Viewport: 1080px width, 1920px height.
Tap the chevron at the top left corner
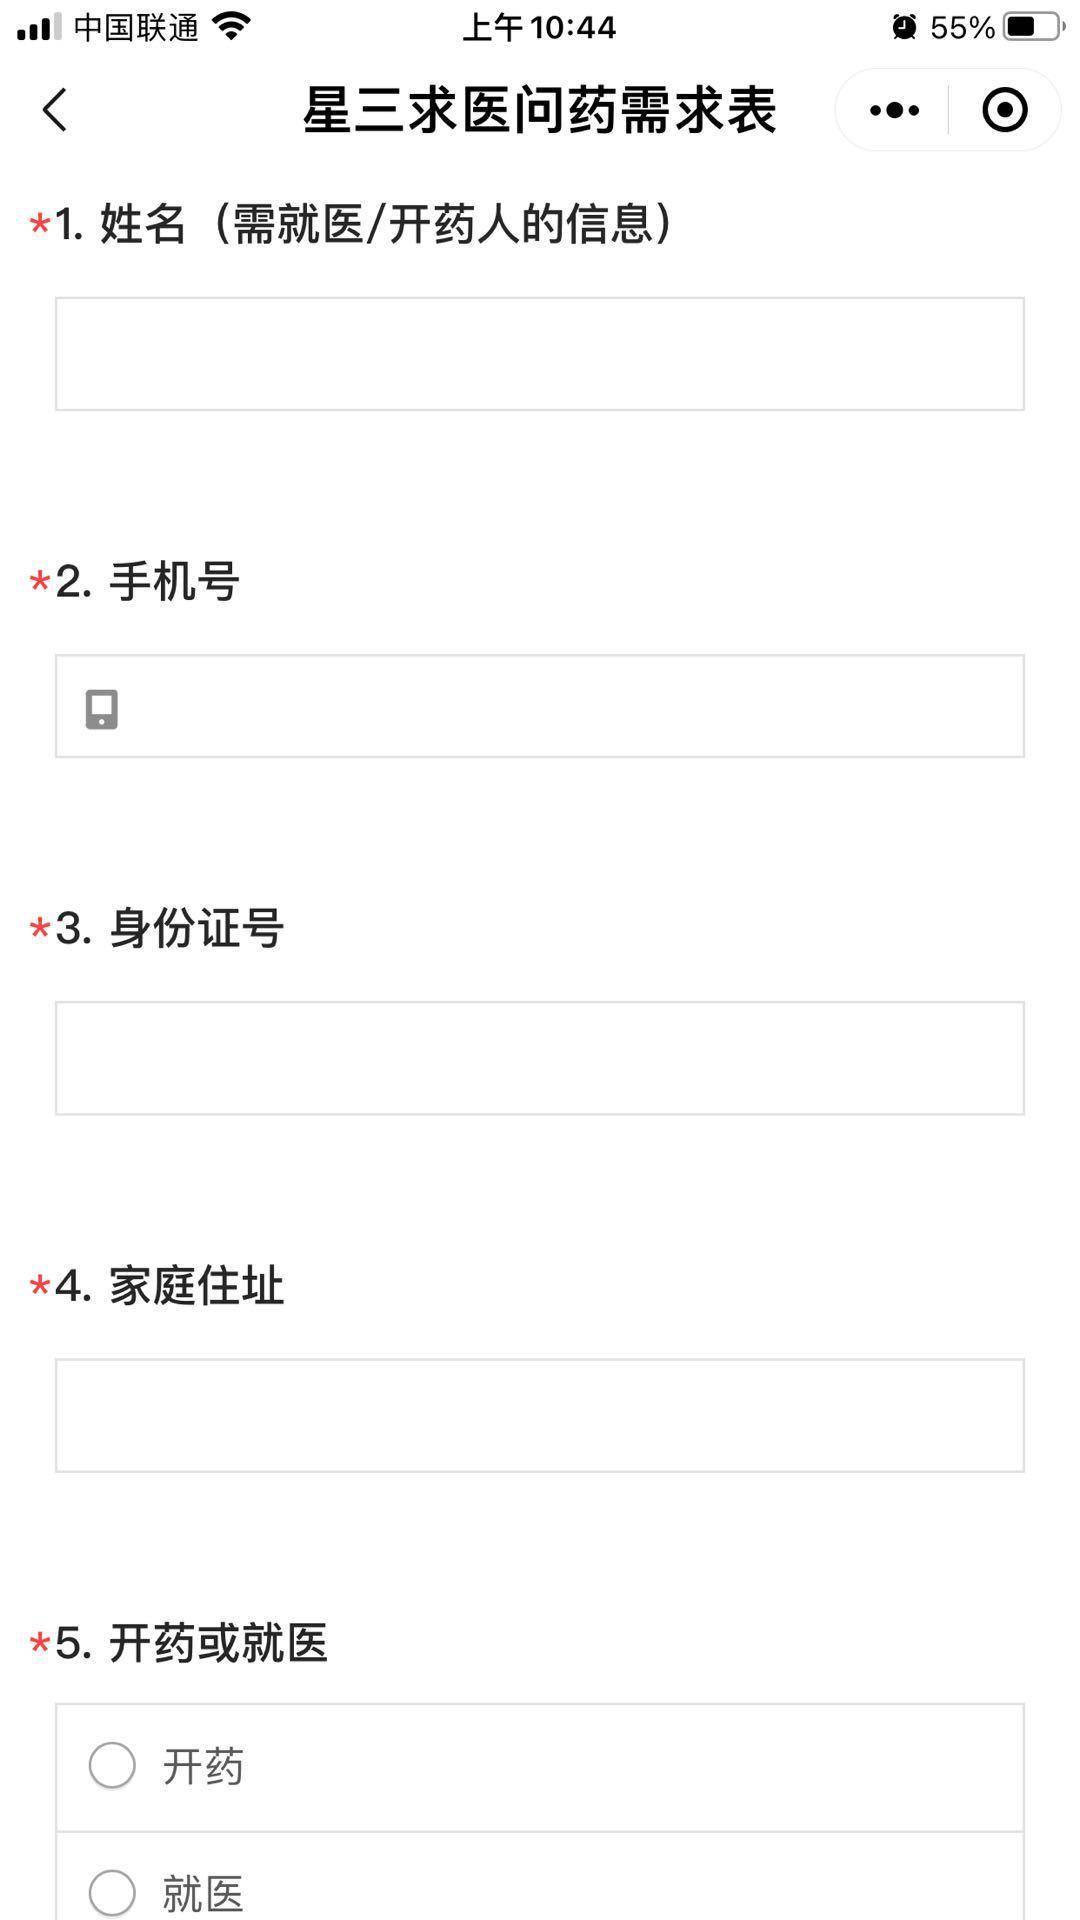55,108
